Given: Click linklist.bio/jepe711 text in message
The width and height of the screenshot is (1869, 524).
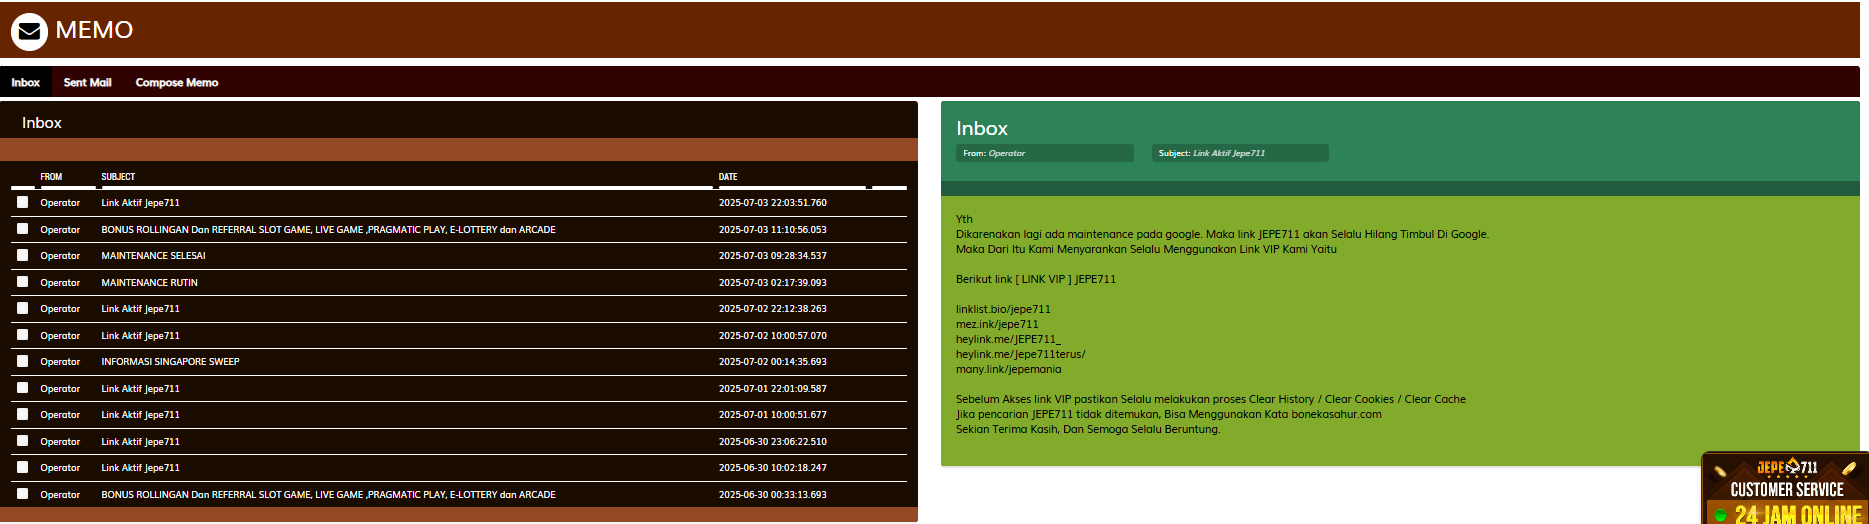Looking at the screenshot, I should [x=1003, y=309].
